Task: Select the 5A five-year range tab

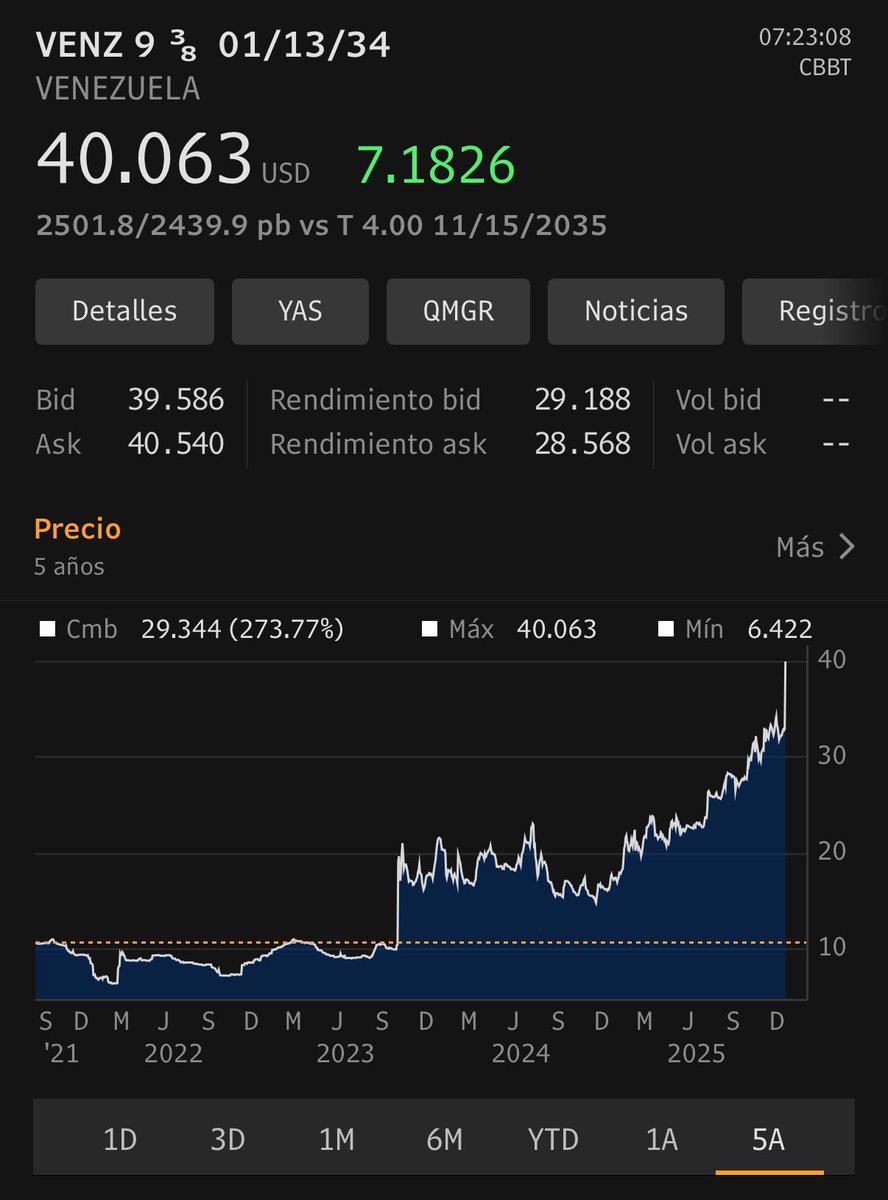Action: coord(769,1140)
